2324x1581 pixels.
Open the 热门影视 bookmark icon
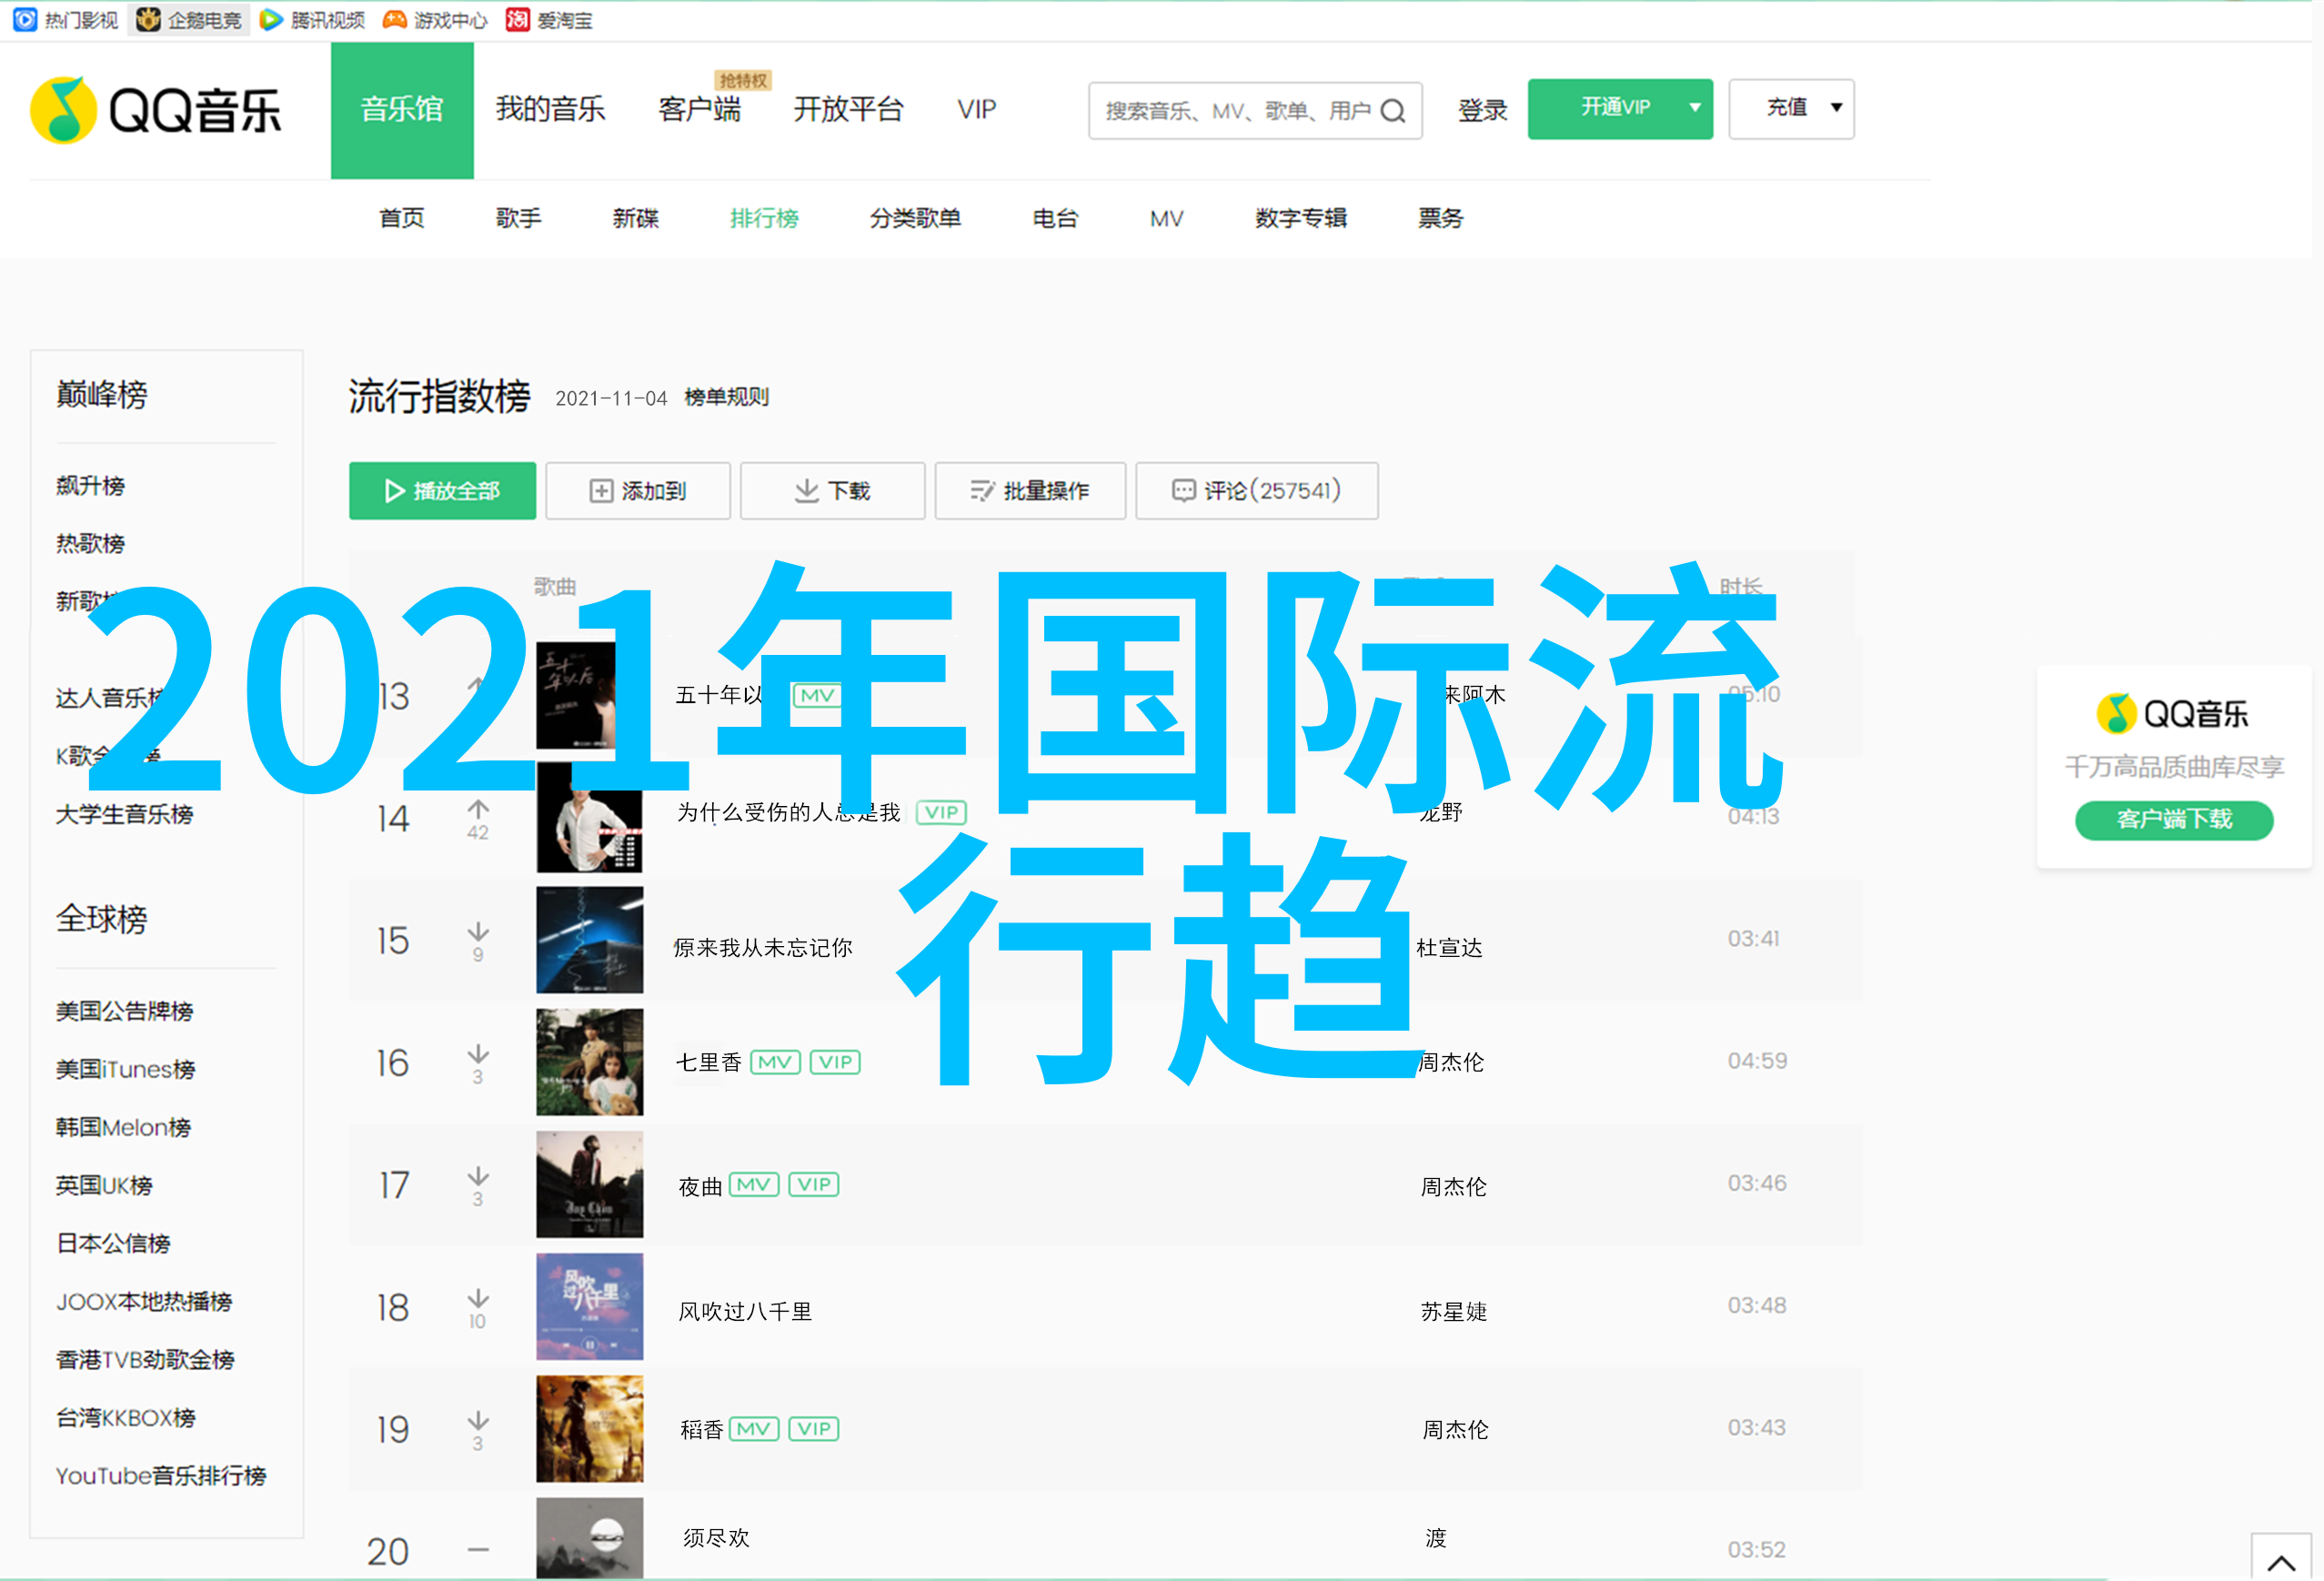pos(25,19)
